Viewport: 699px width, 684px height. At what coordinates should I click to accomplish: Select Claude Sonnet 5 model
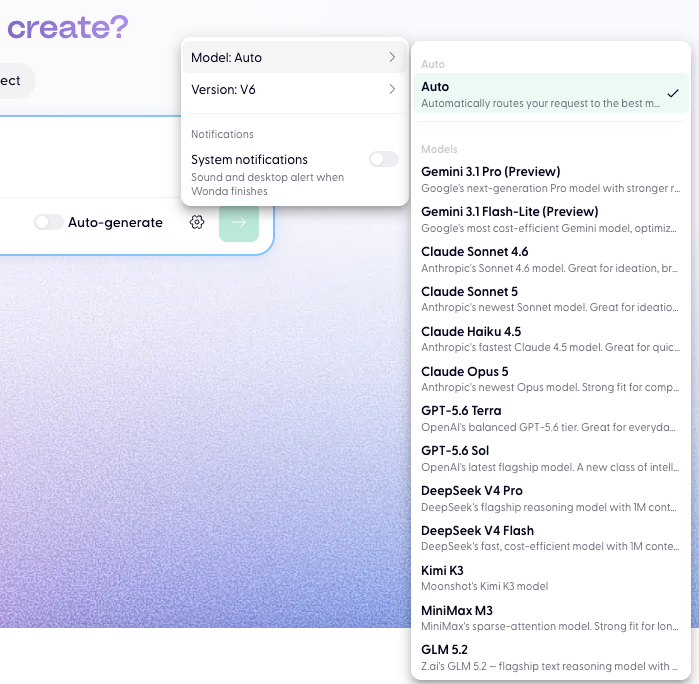[x=551, y=299]
